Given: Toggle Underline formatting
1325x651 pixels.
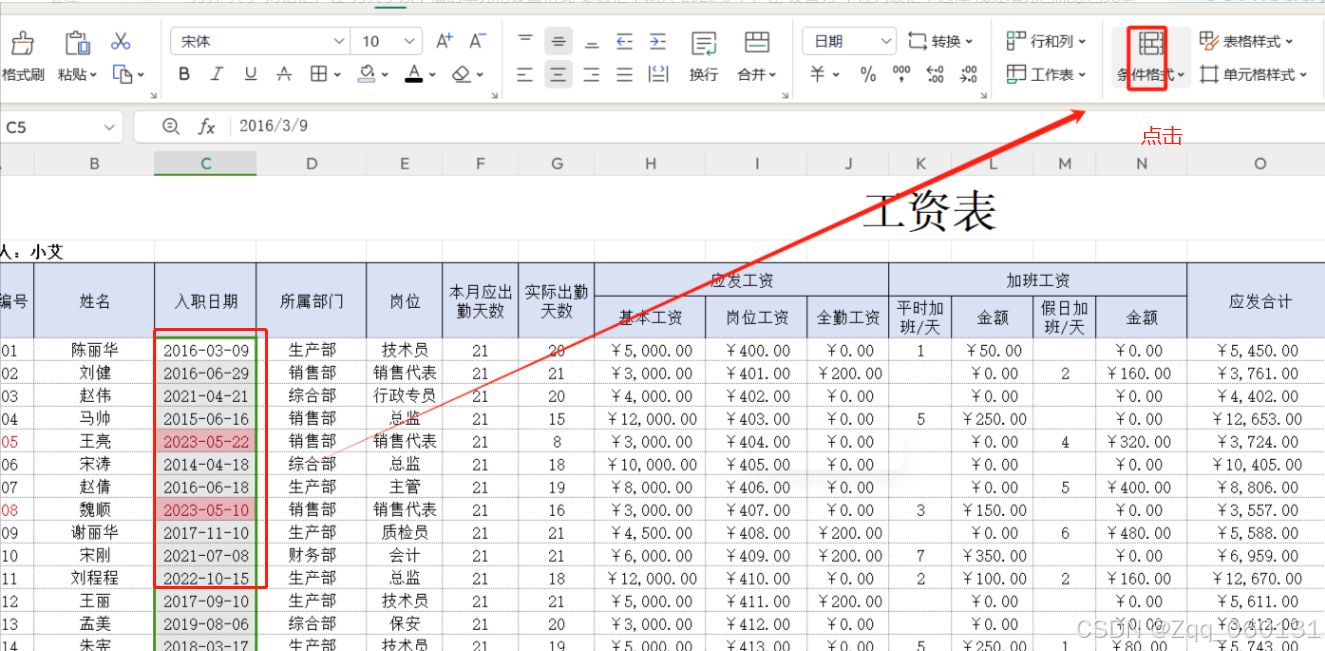Looking at the screenshot, I should coord(250,74).
